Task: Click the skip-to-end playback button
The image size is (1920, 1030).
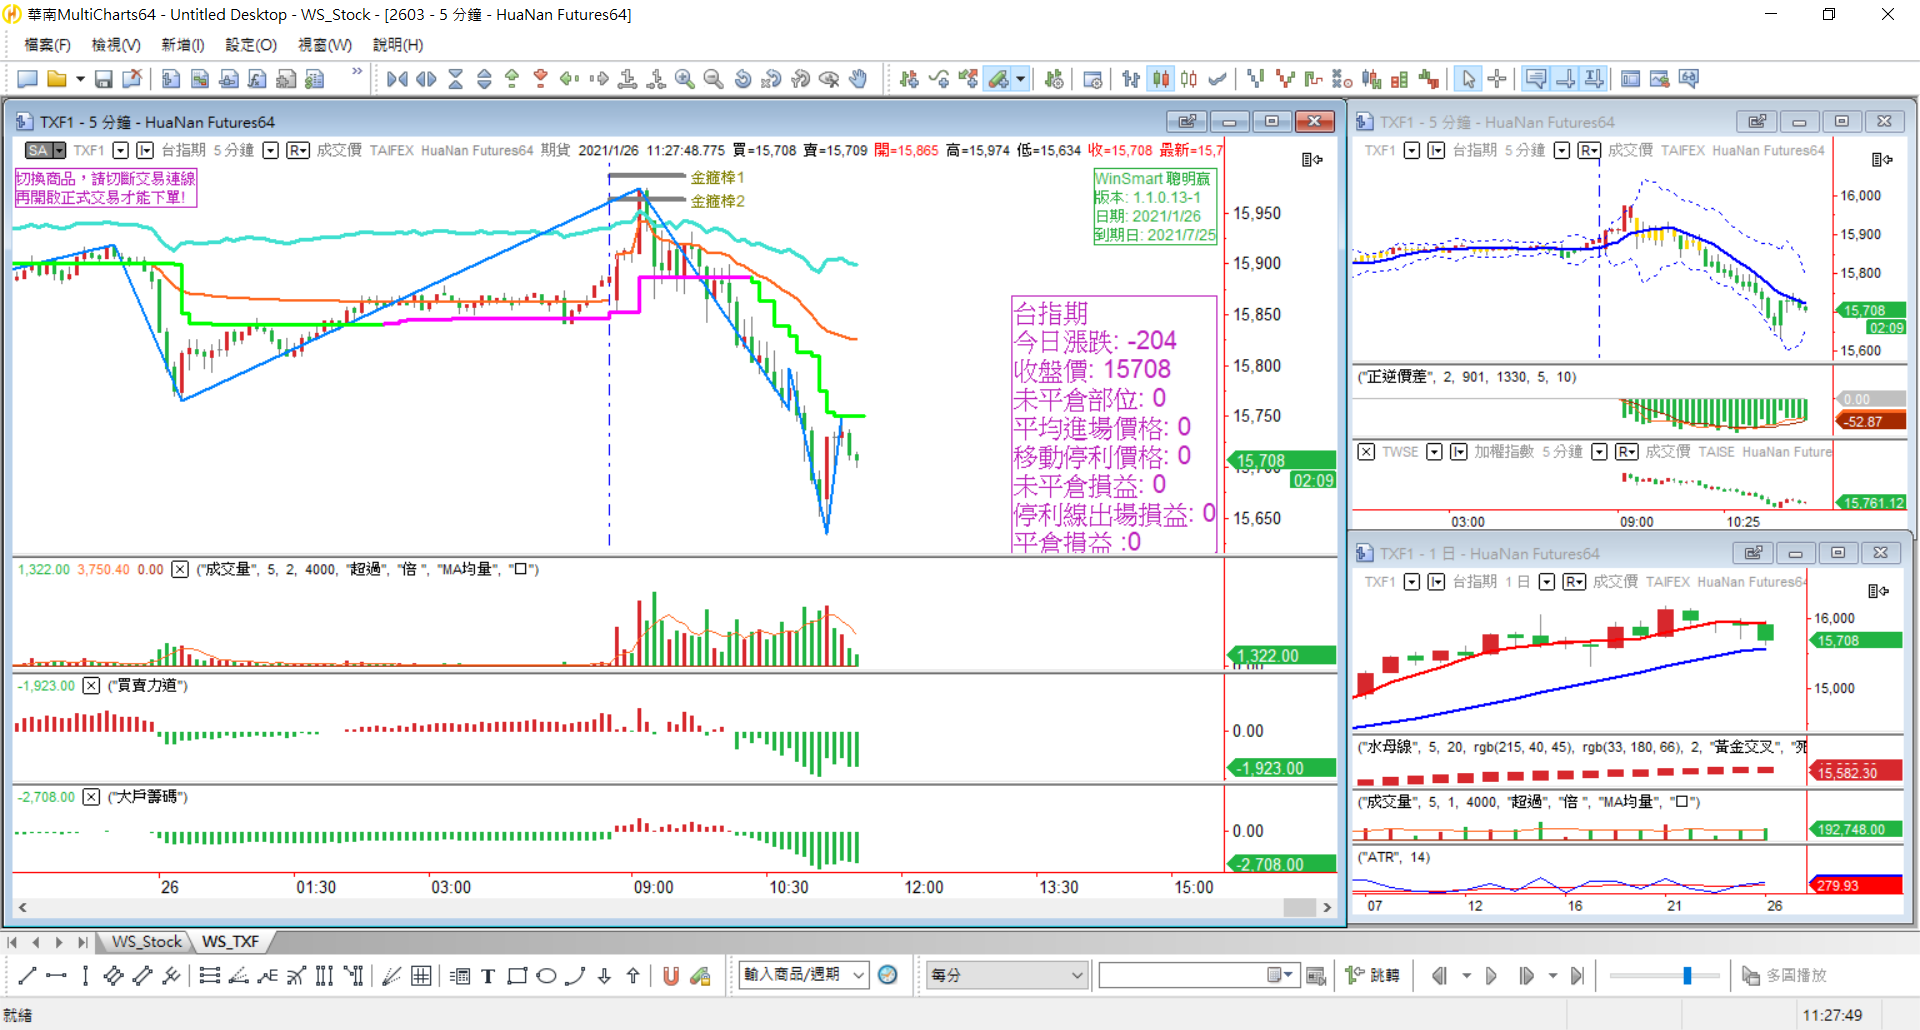Action: (1577, 976)
